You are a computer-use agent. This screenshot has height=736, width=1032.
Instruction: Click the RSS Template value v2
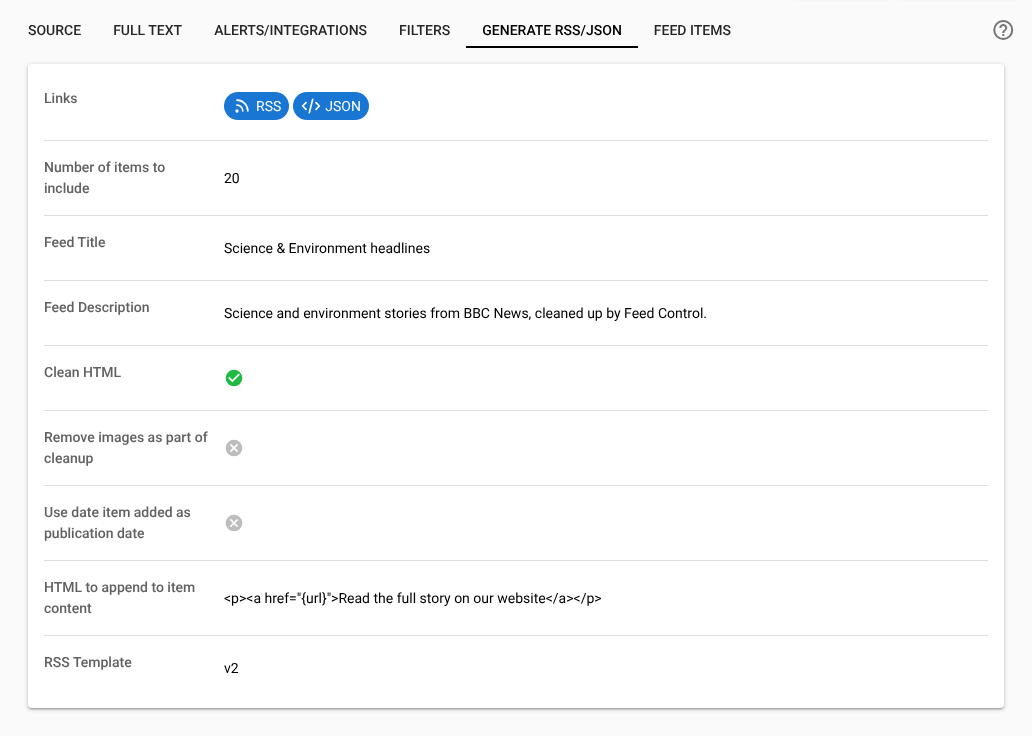click(x=231, y=668)
